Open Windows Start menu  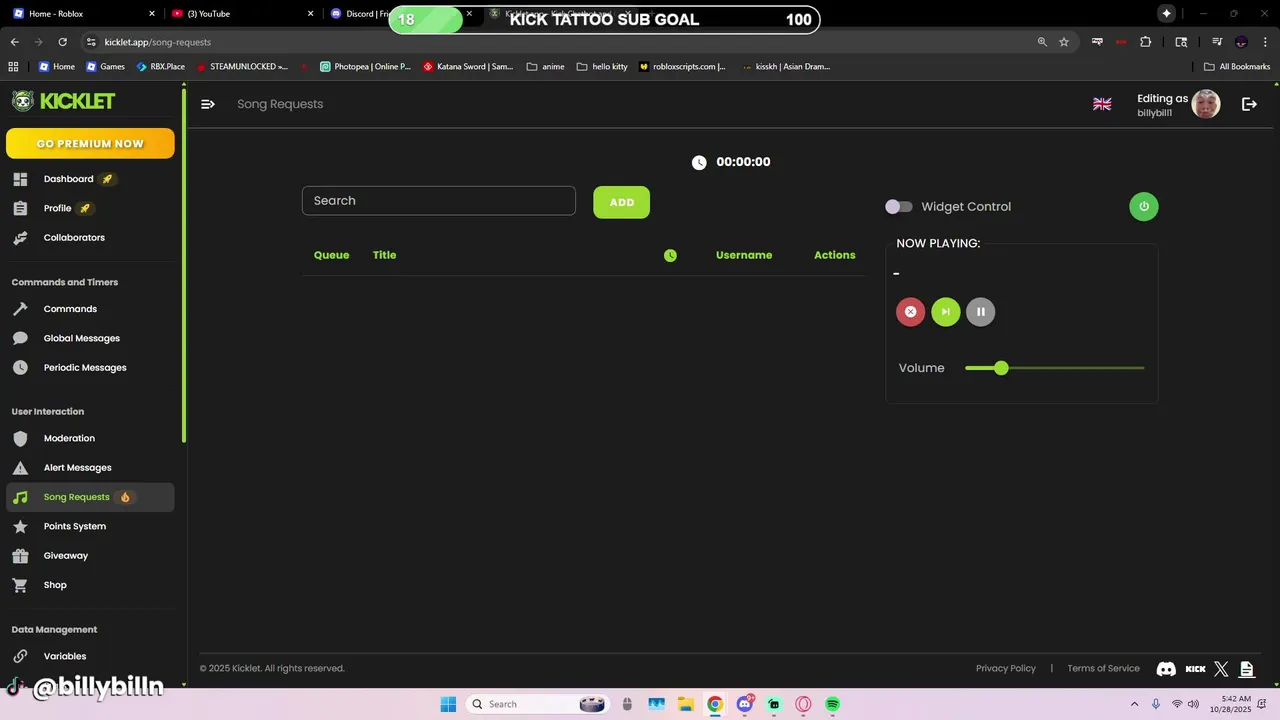(x=448, y=704)
